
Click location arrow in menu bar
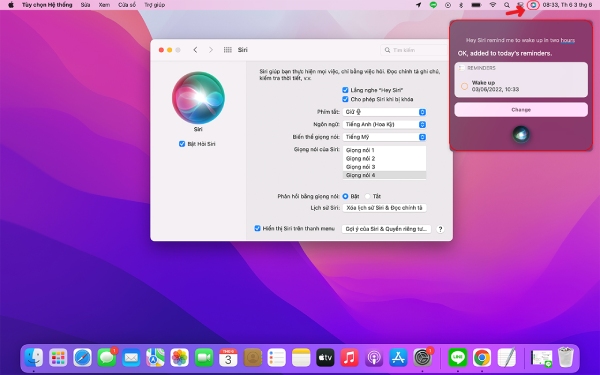click(419, 5)
